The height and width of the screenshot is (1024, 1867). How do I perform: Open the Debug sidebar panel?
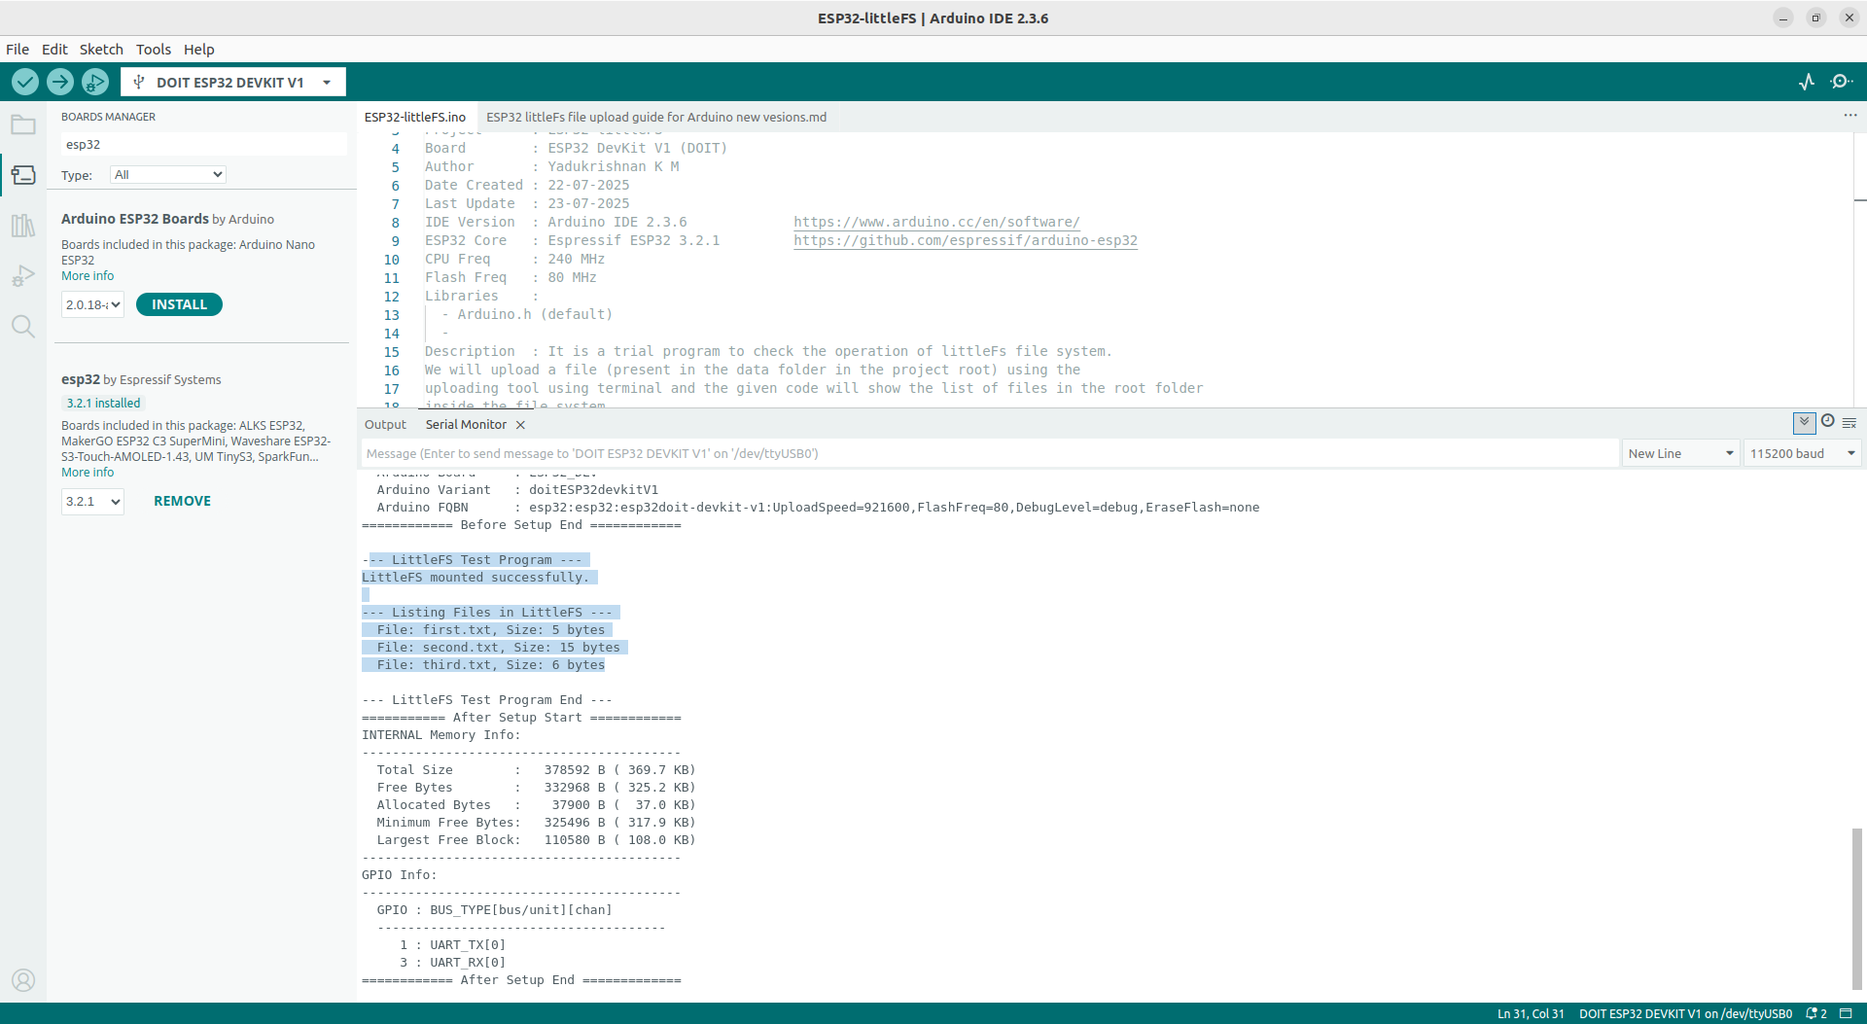(23, 276)
